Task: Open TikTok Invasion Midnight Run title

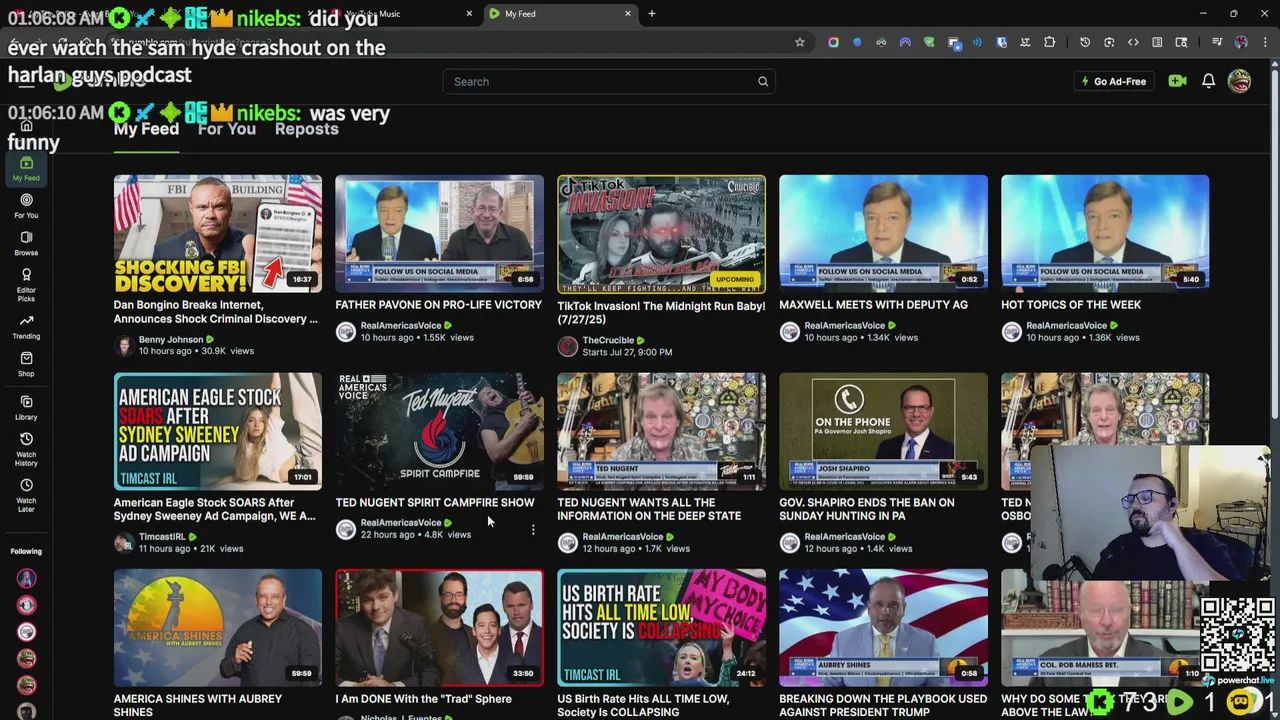Action: coord(661,312)
